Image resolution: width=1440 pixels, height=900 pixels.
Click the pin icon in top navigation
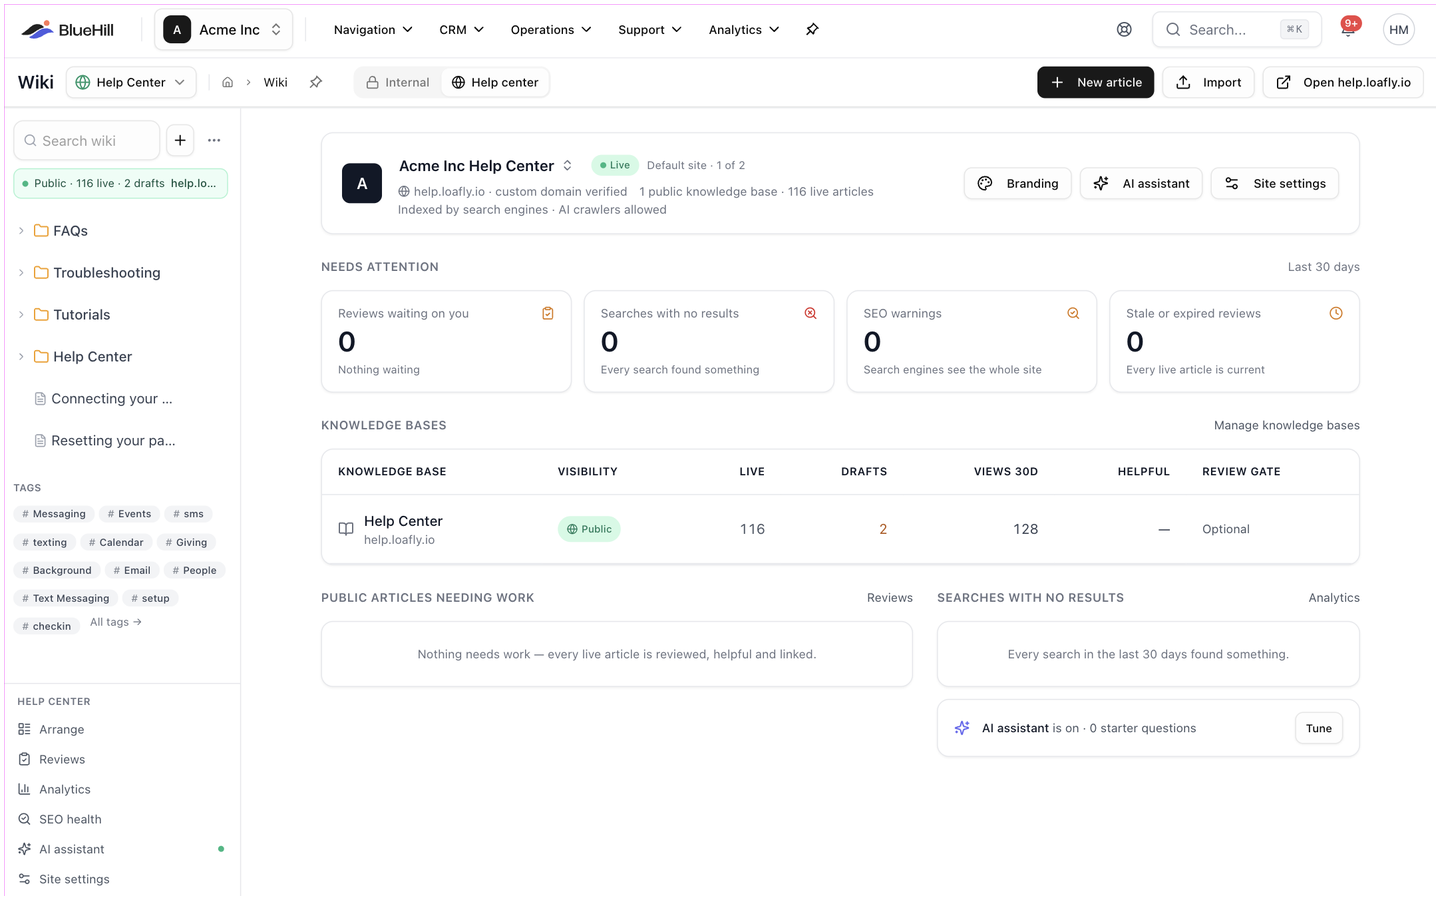(812, 30)
